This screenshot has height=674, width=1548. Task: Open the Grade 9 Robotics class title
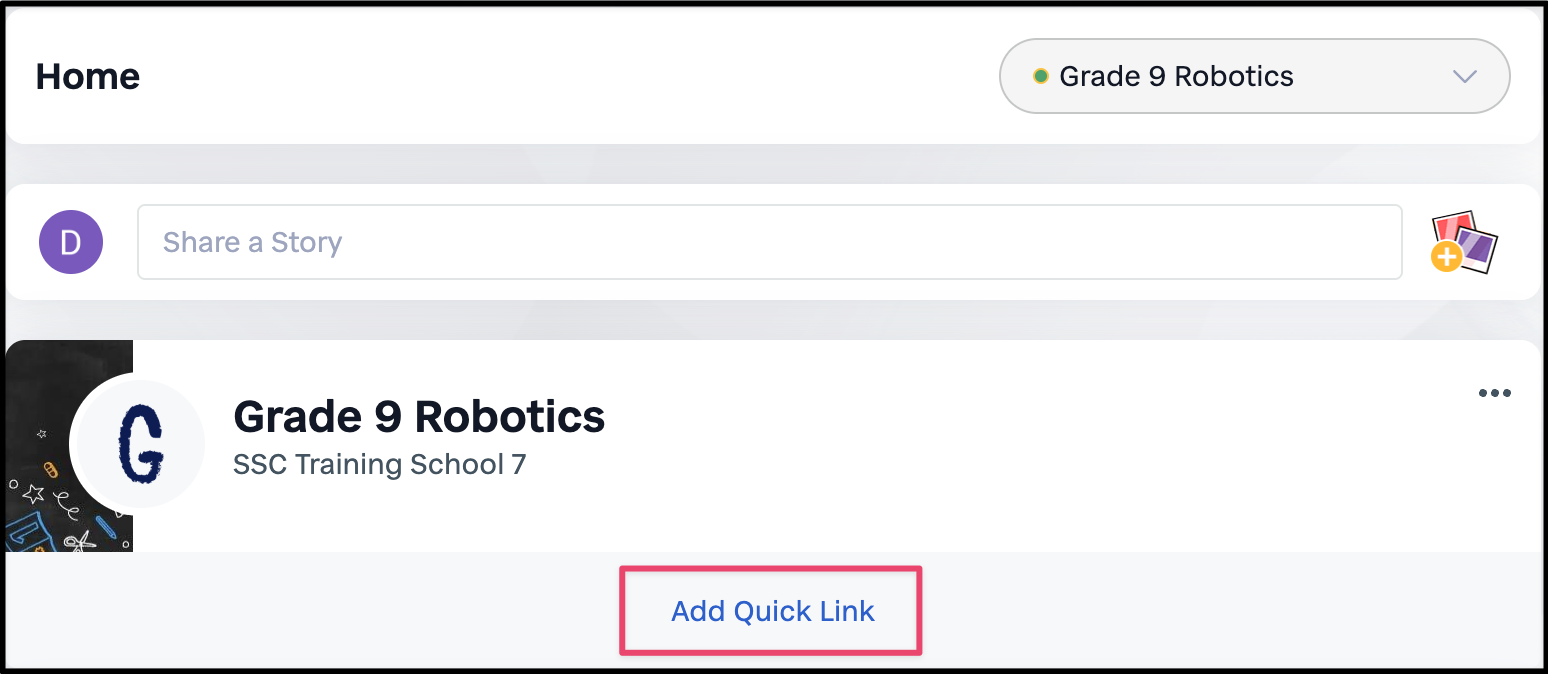(x=419, y=416)
